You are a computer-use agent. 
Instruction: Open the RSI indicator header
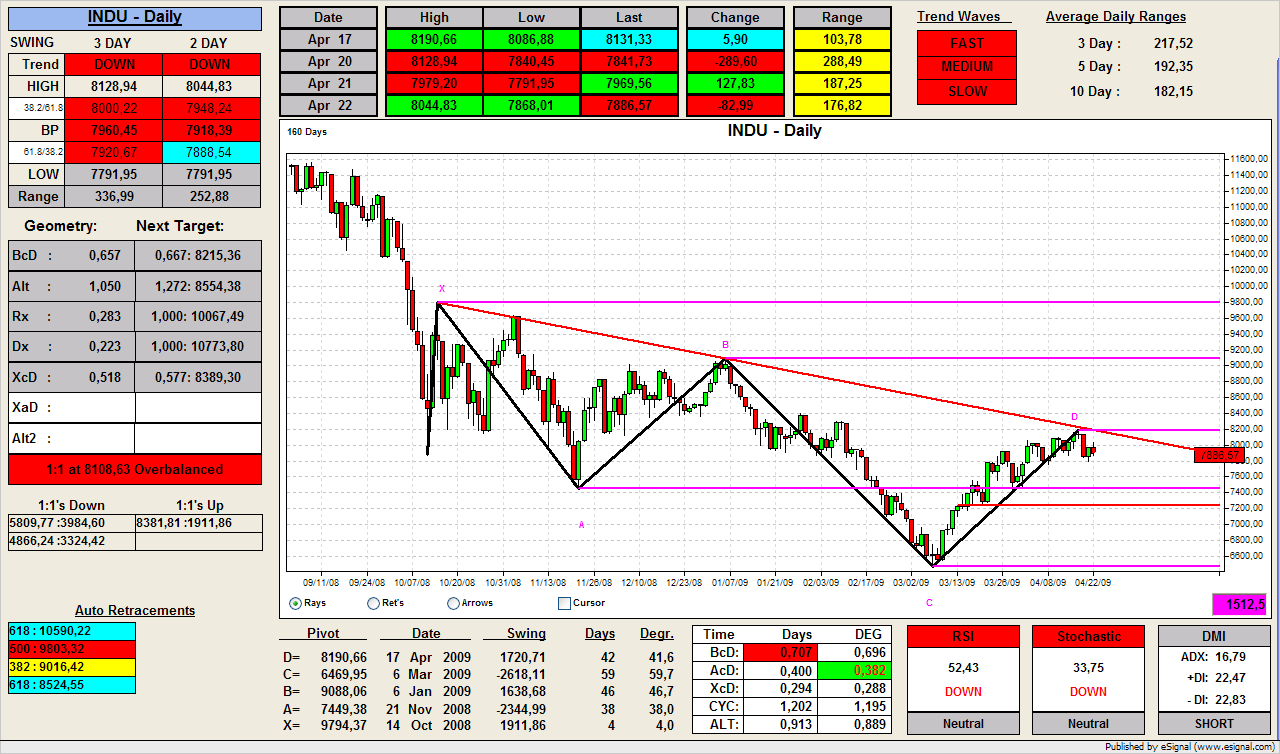(x=963, y=636)
